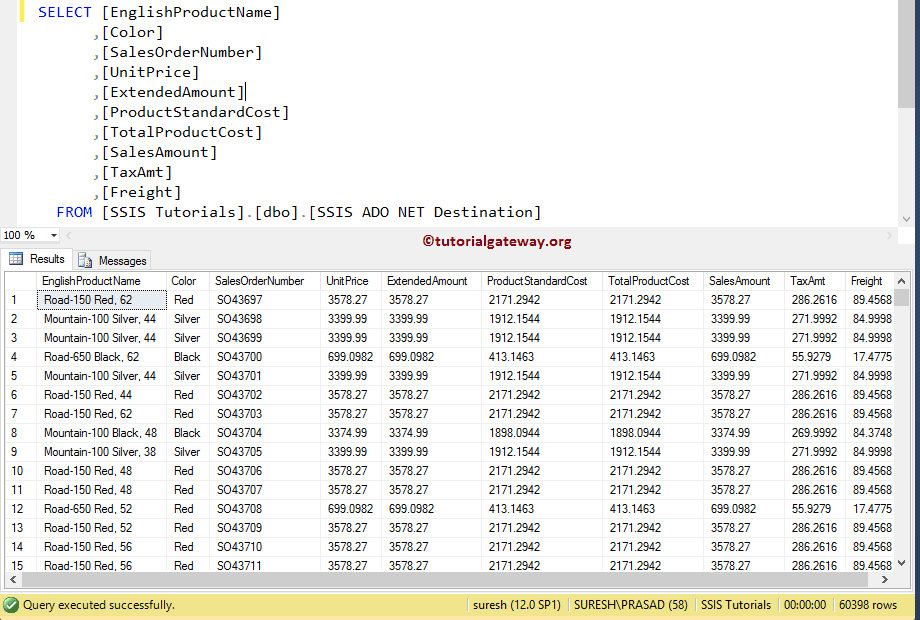
Task: Select row 12 header in results
Action: click(21, 509)
